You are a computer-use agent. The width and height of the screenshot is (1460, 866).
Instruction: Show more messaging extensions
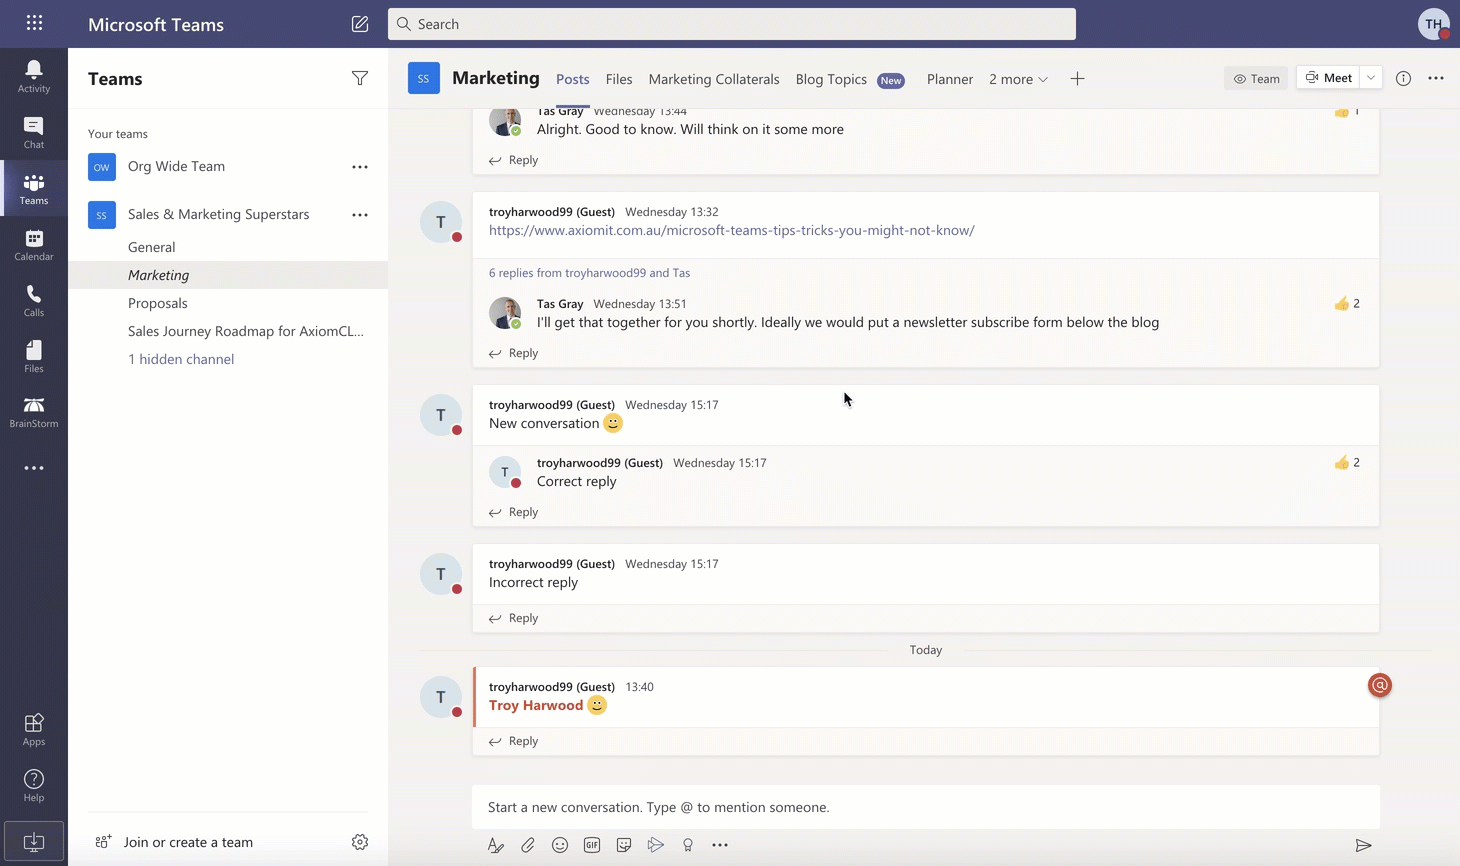point(720,845)
